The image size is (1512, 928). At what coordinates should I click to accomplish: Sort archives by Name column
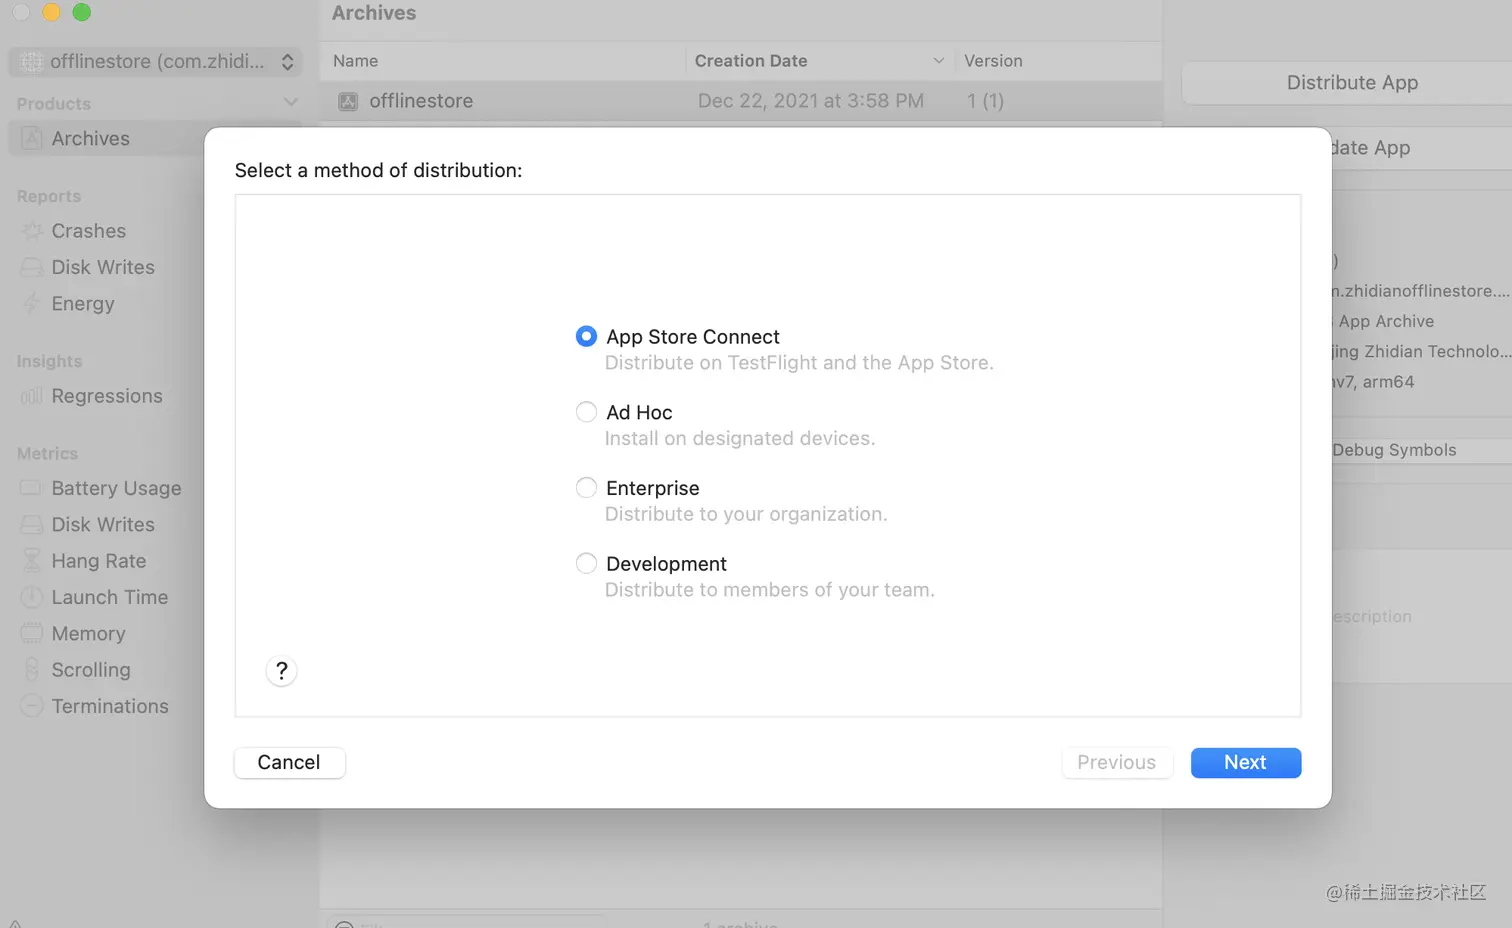pos(356,61)
